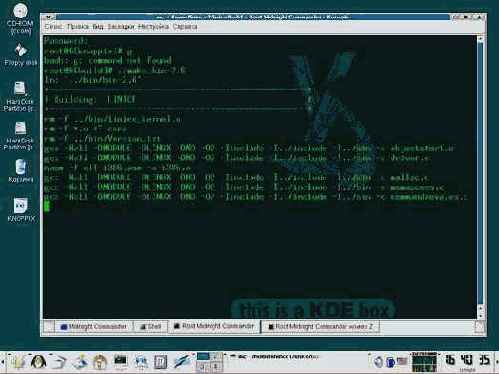Image resolution: width=499 pixels, height=374 pixels.
Task: Open the Настройка menu
Action: tap(153, 26)
